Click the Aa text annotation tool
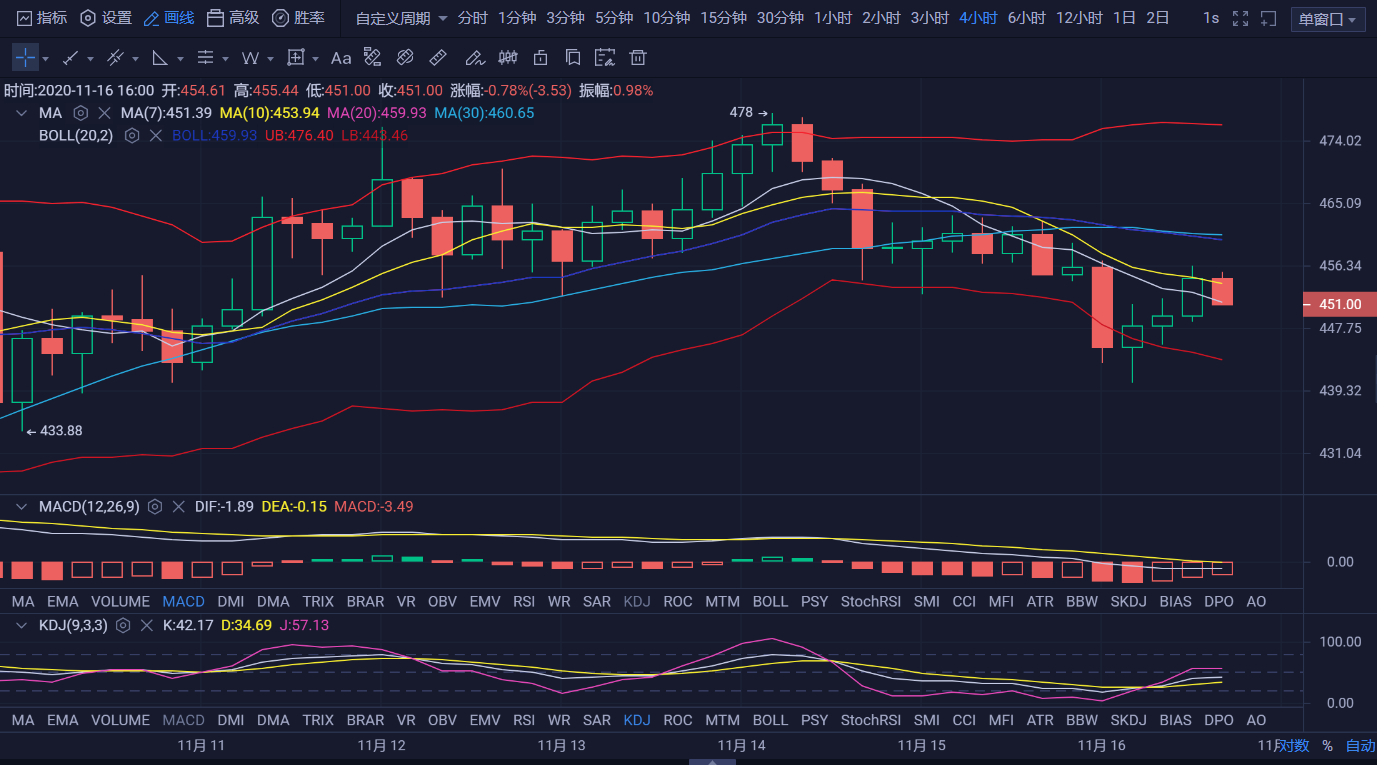The height and width of the screenshot is (765, 1377). 341,57
